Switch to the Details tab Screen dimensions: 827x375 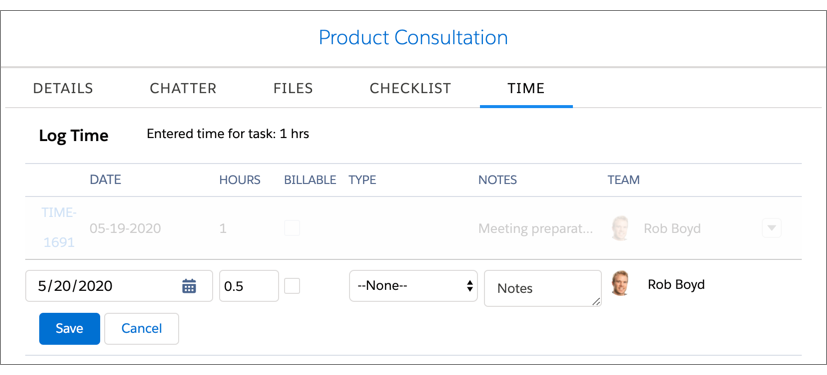(x=63, y=88)
